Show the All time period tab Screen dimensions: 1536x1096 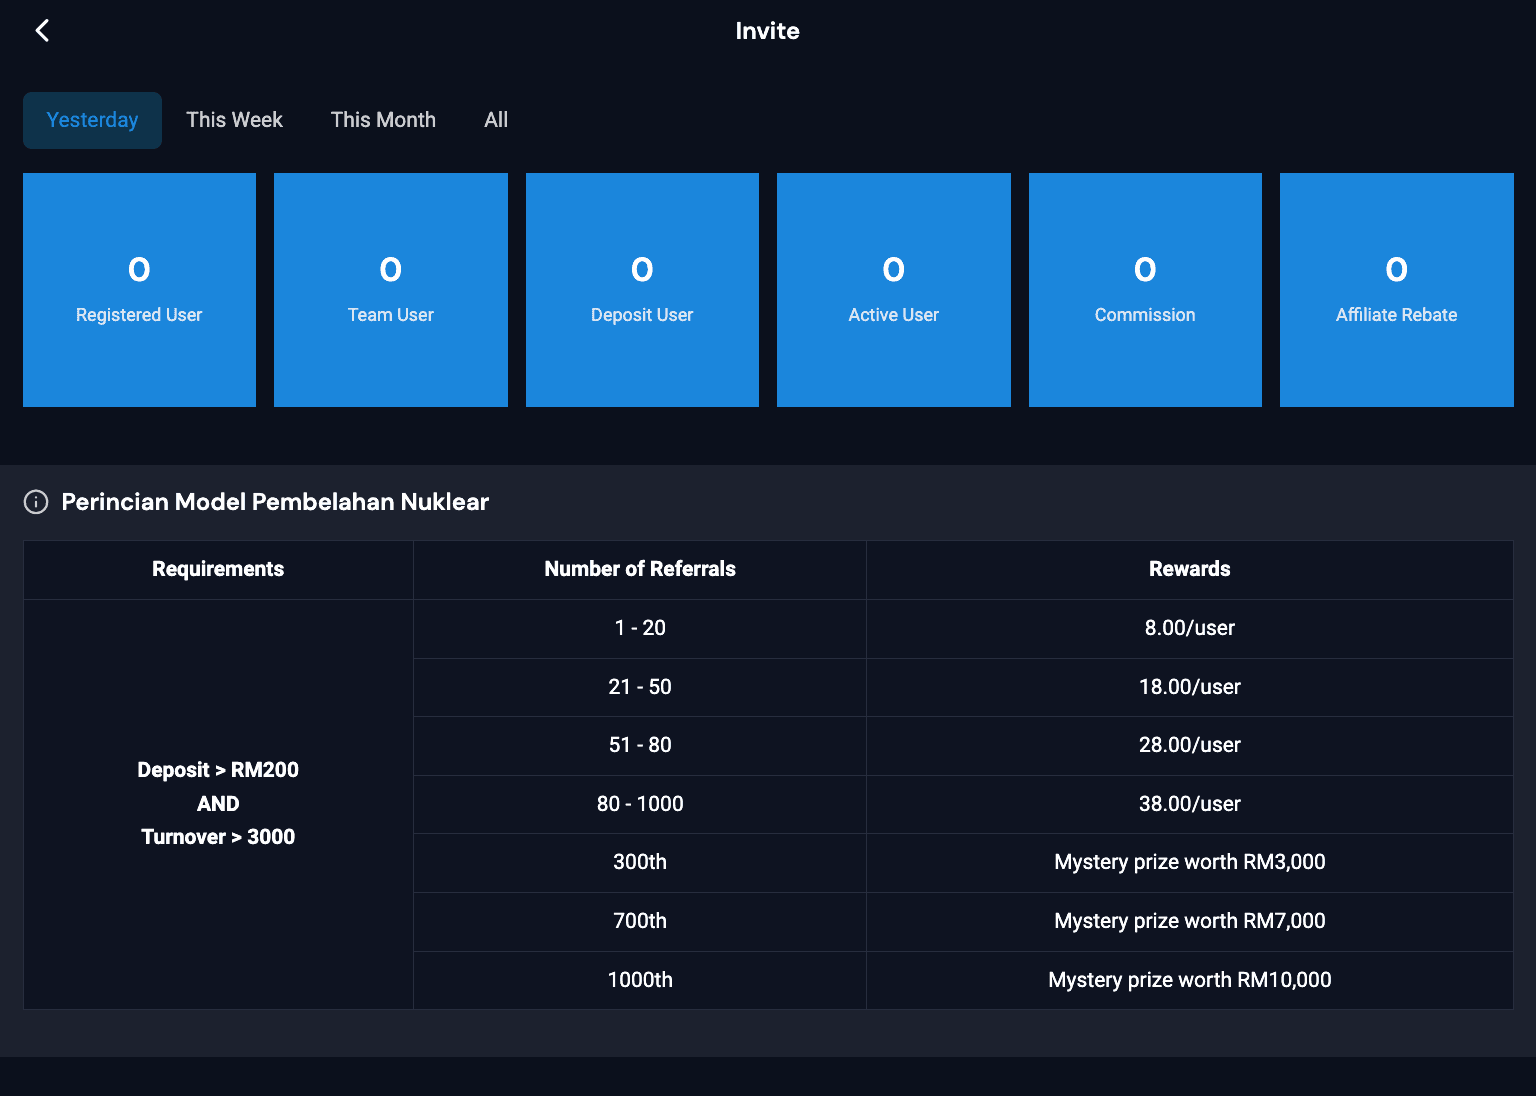pyautogui.click(x=496, y=120)
